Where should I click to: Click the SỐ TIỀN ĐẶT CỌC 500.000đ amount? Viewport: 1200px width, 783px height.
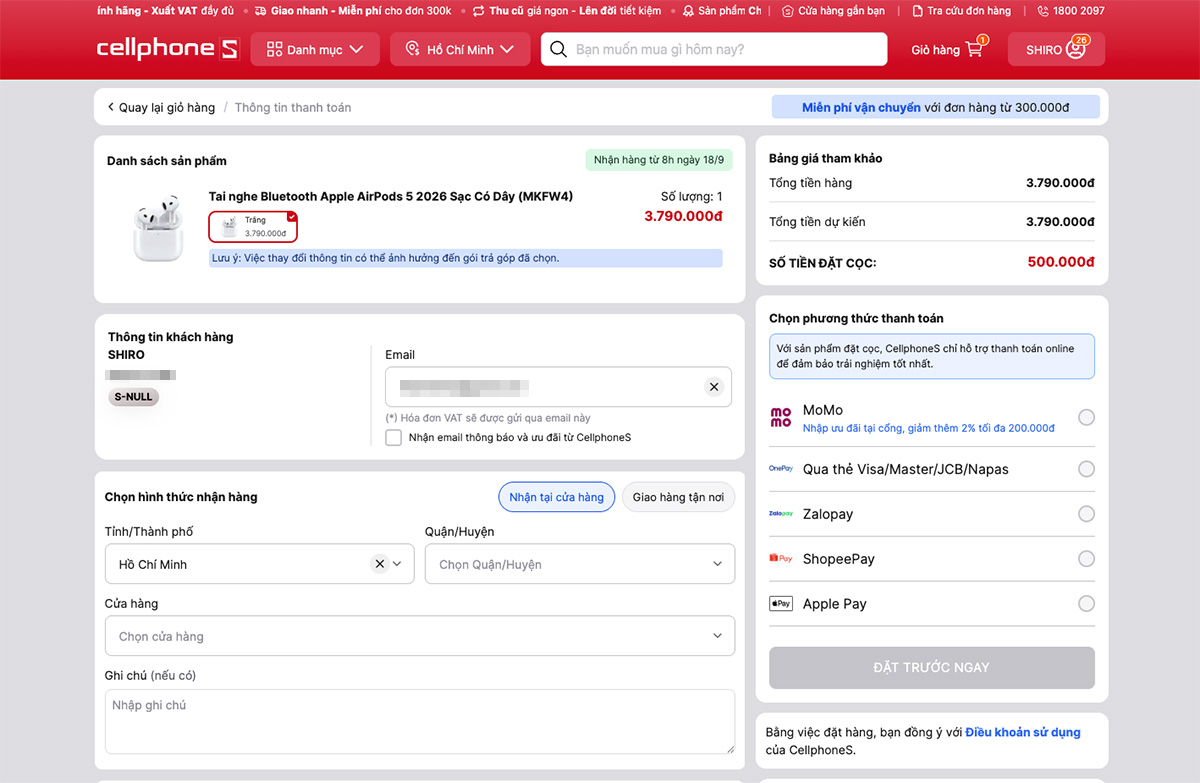pyautogui.click(x=1061, y=262)
